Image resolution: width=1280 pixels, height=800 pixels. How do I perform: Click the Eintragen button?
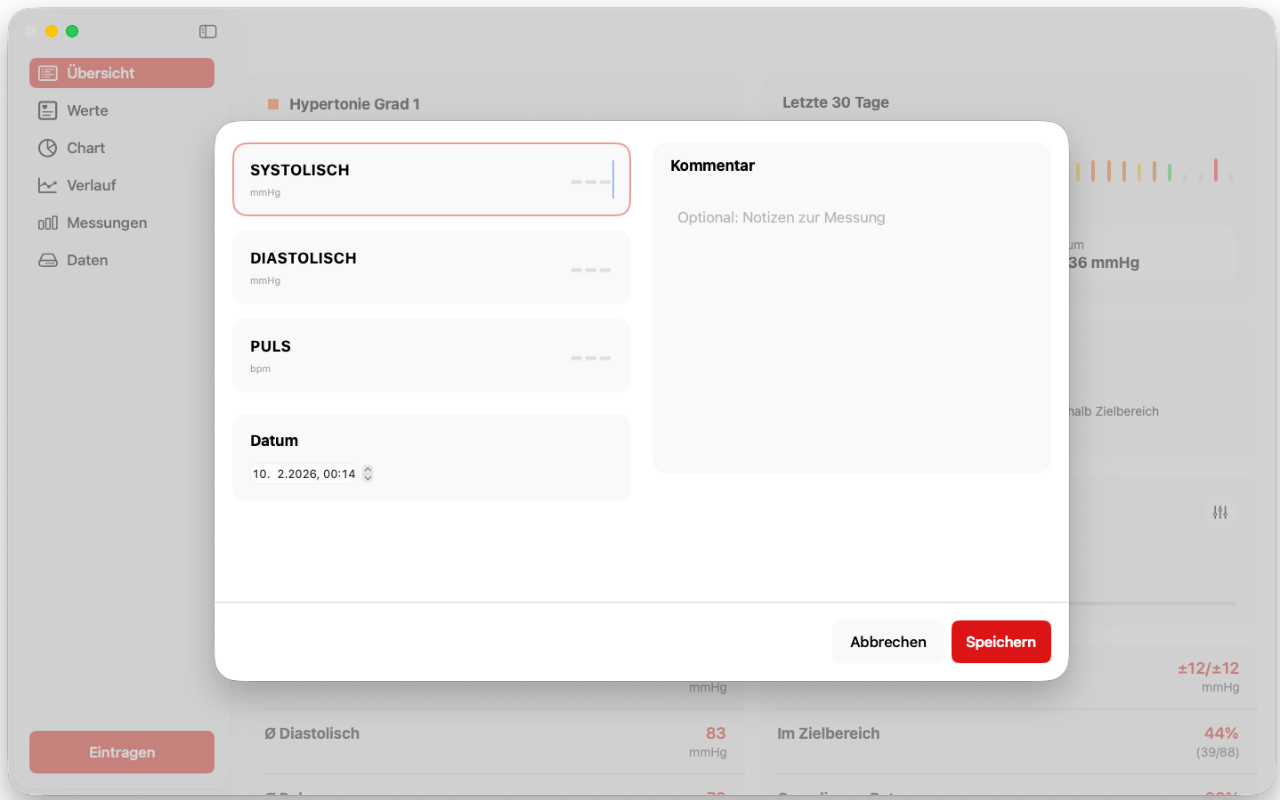(x=122, y=752)
